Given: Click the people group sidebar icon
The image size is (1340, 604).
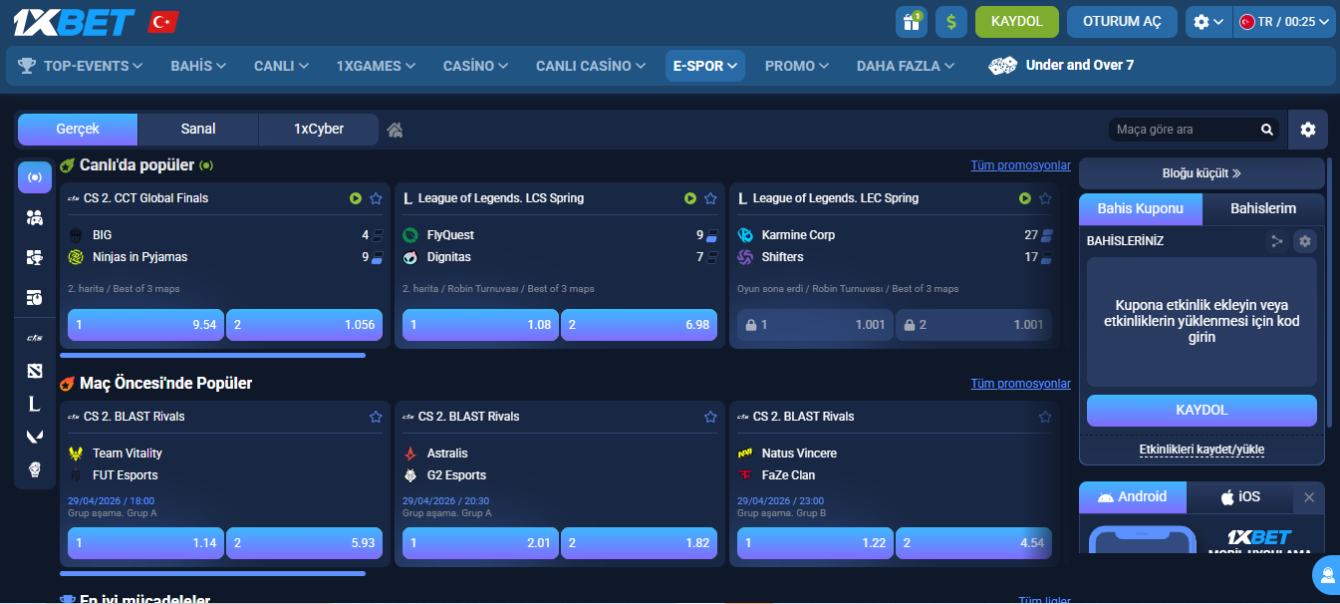Looking at the screenshot, I should pyautogui.click(x=35, y=217).
